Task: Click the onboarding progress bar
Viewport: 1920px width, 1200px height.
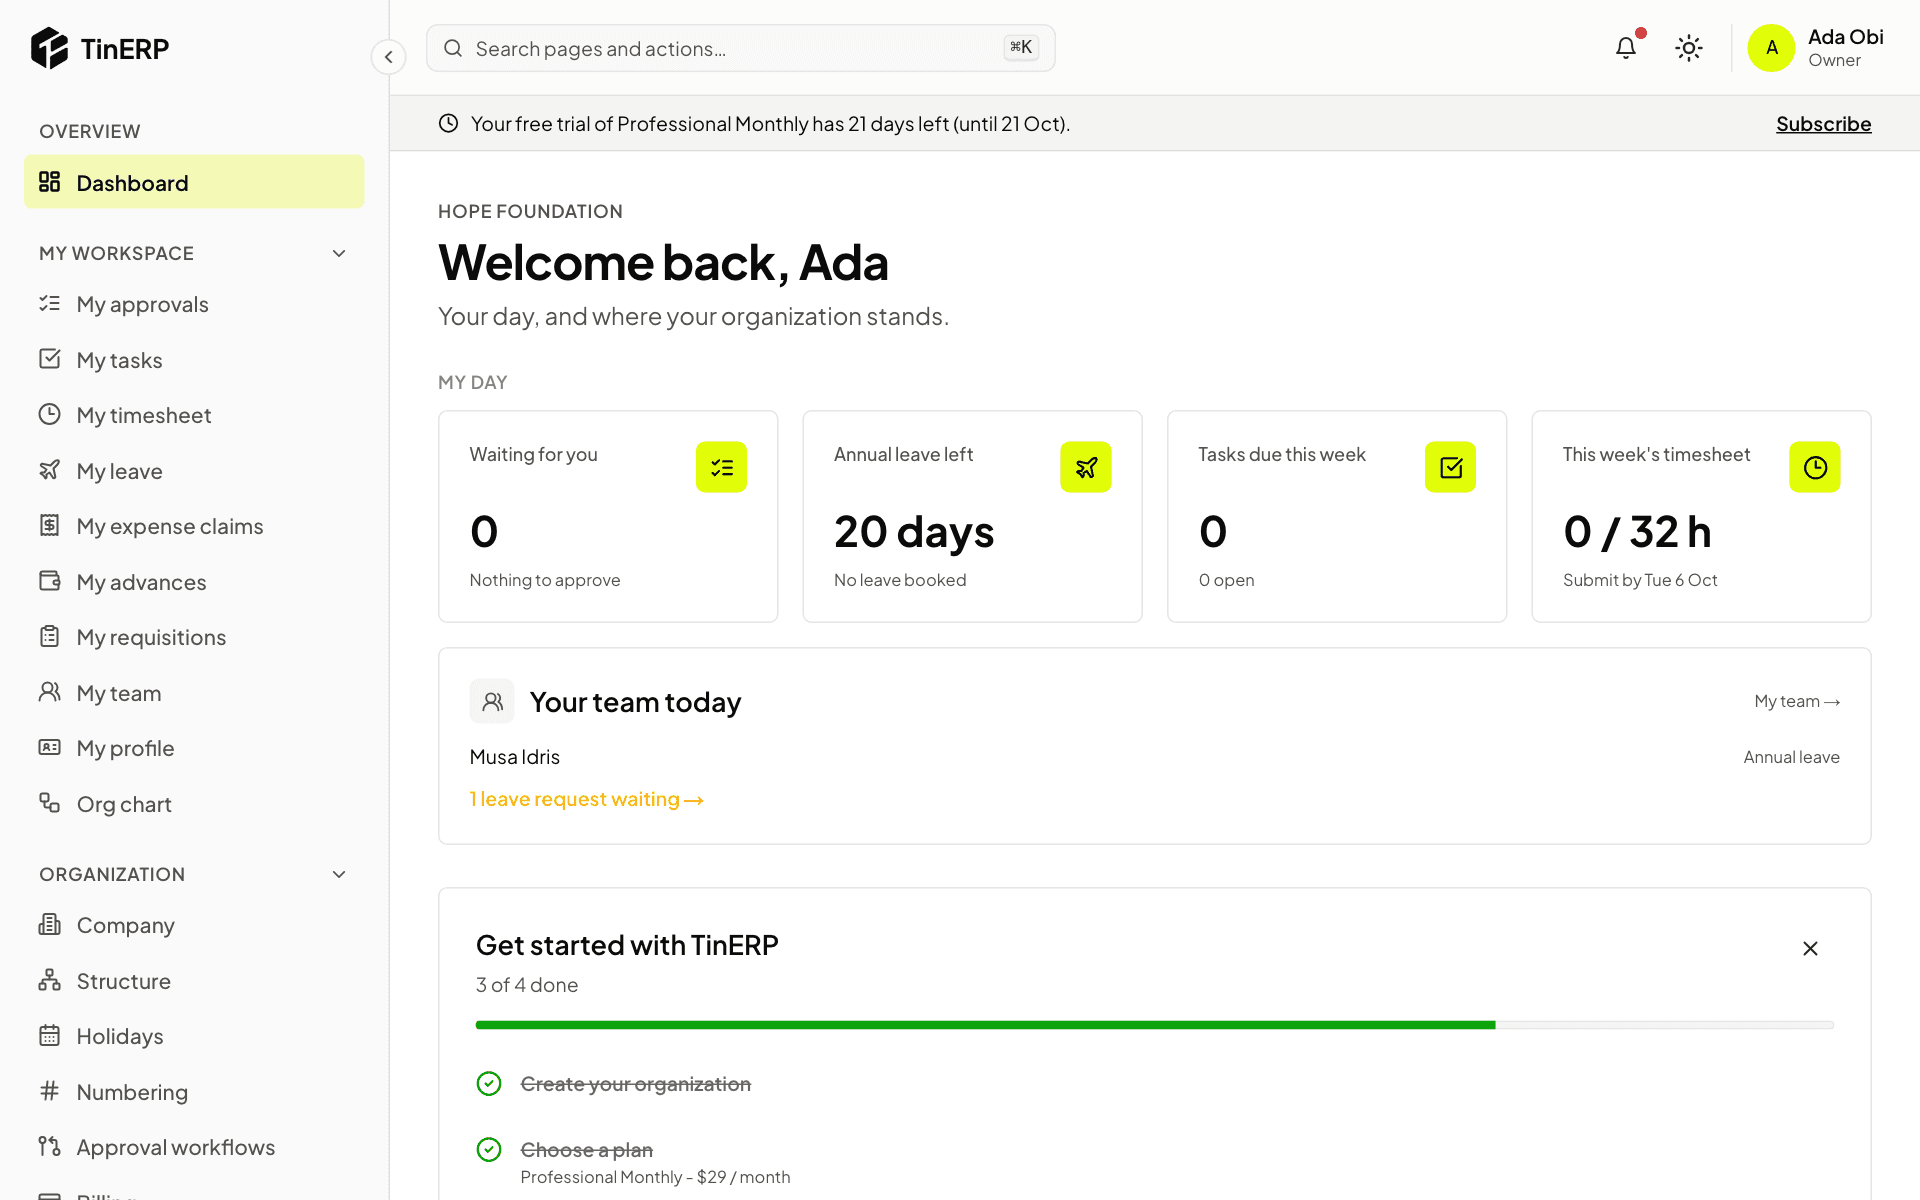Action: (1154, 1025)
